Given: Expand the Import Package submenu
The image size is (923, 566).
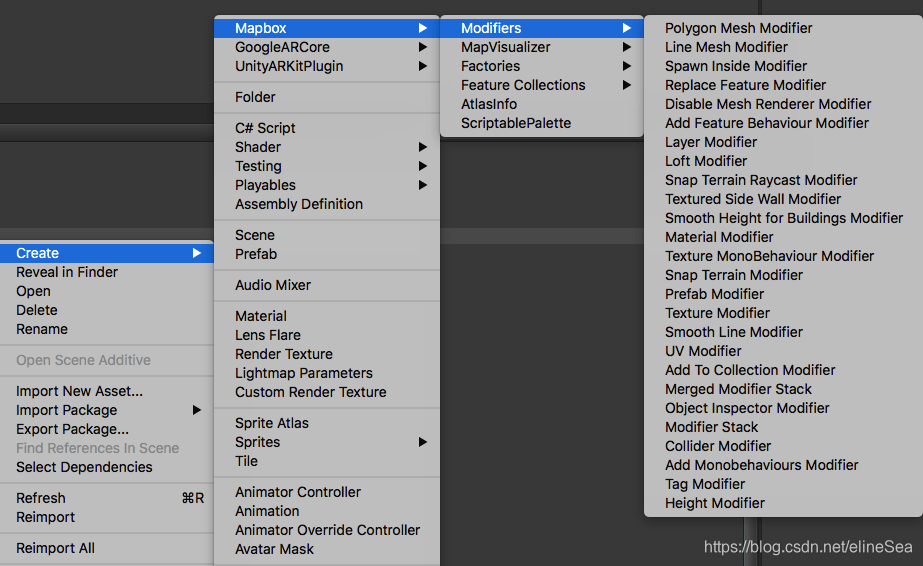Looking at the screenshot, I should coord(107,410).
